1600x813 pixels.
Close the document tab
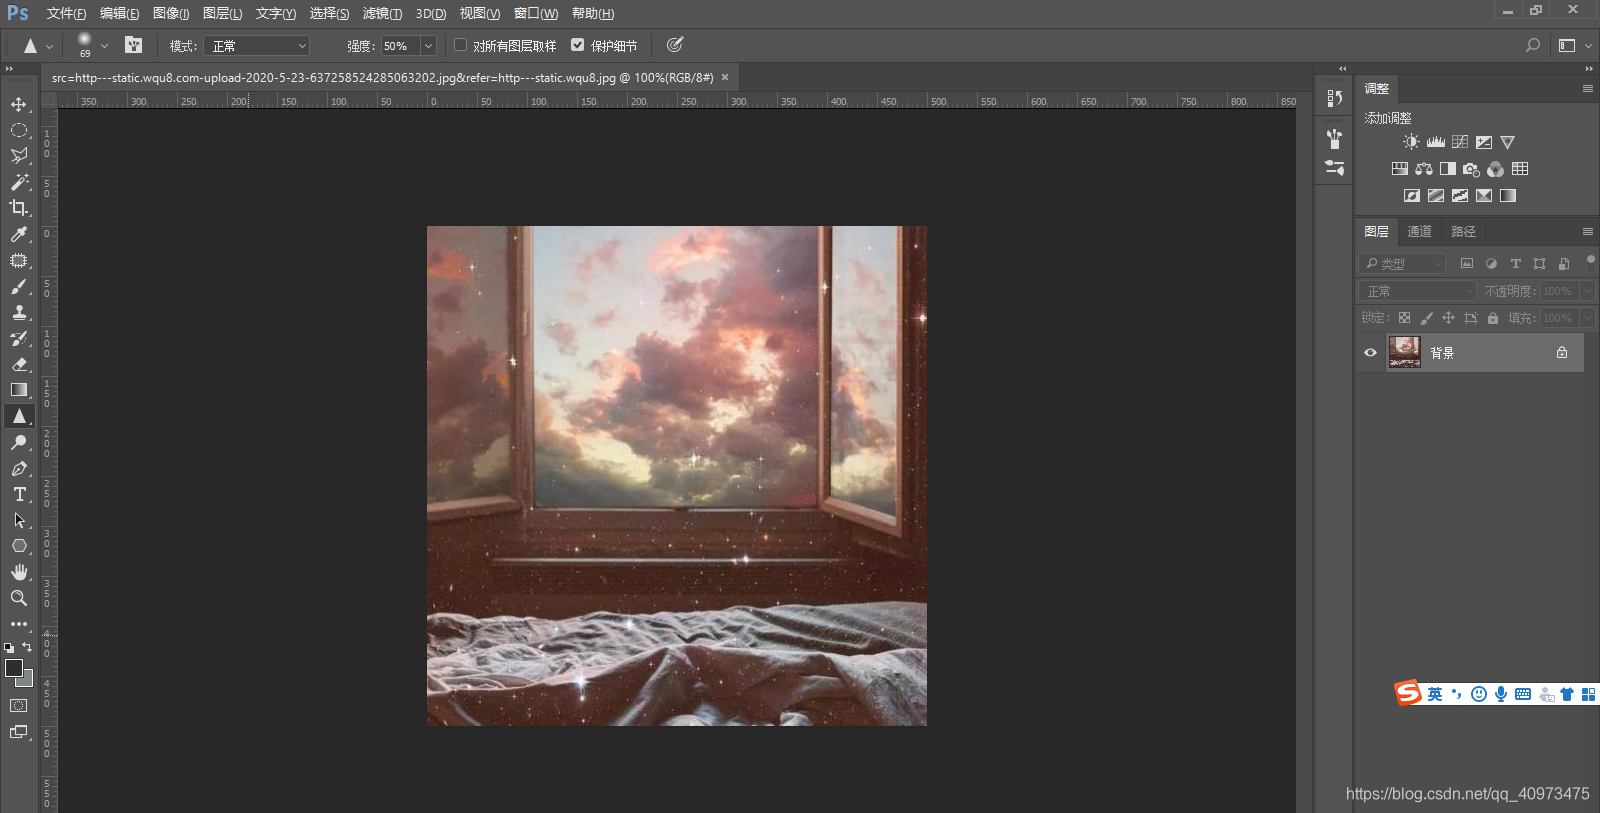coord(725,77)
